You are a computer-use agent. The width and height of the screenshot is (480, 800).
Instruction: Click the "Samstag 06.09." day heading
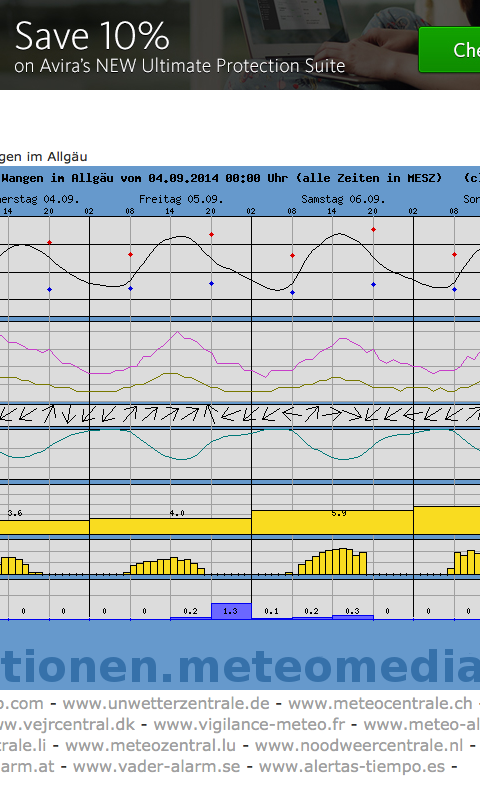point(343,199)
